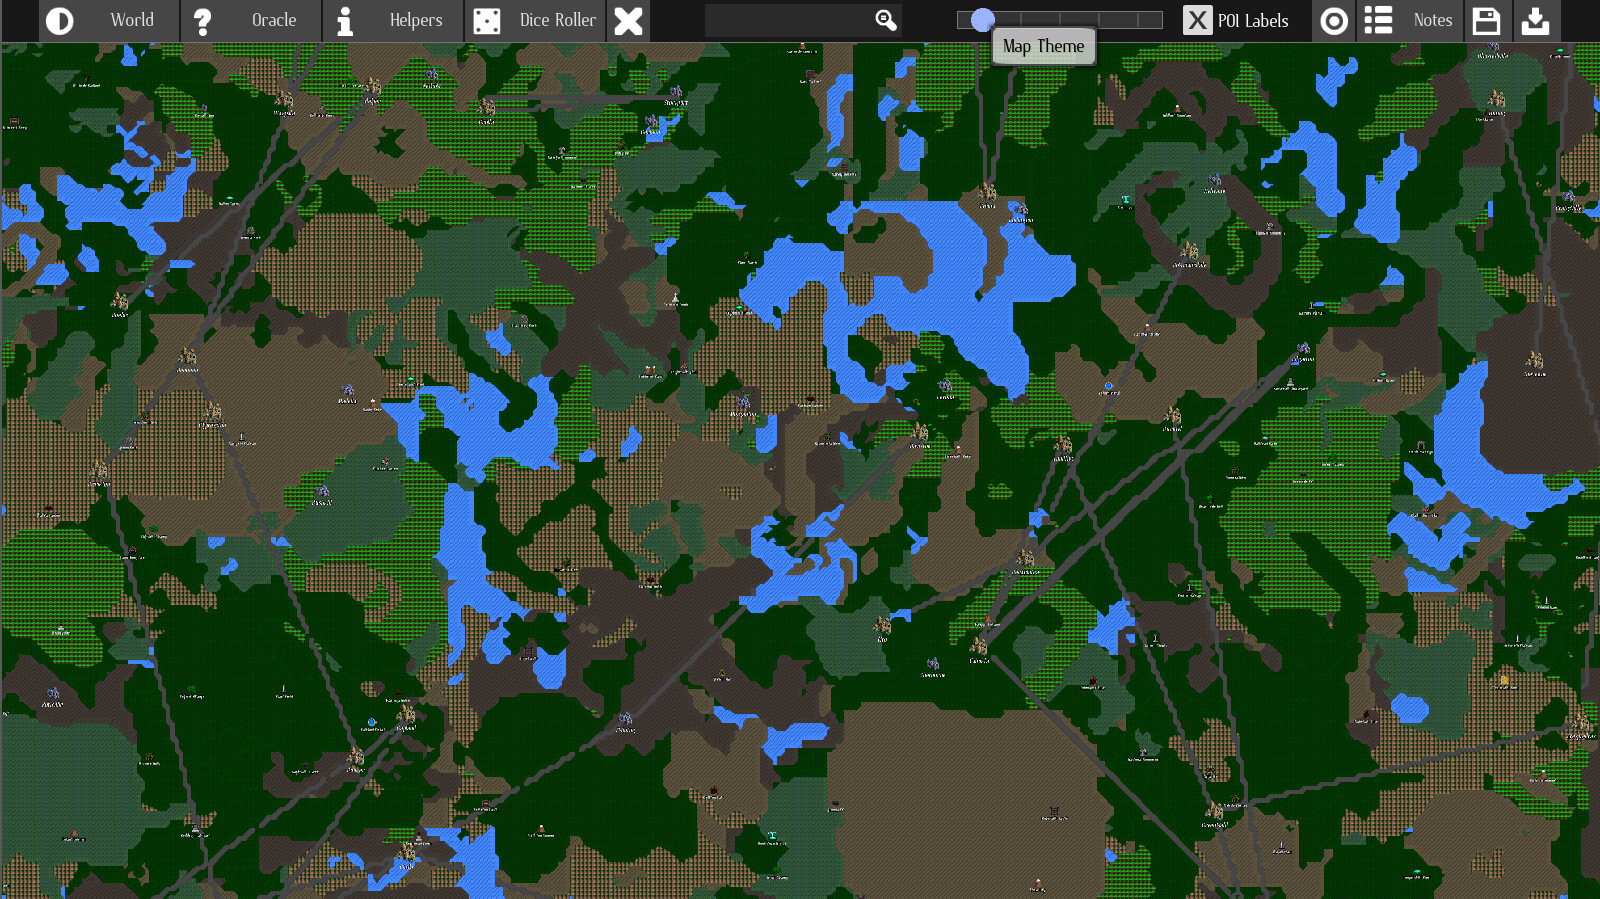Viewport: 1600px width, 899px height.
Task: Click the download icon
Action: click(1536, 21)
